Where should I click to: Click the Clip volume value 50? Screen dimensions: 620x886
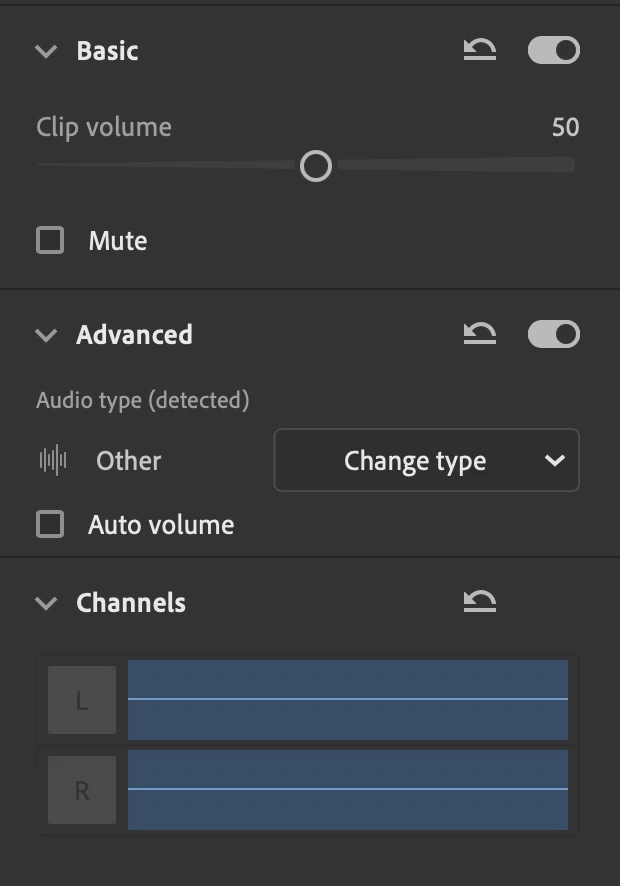(565, 127)
